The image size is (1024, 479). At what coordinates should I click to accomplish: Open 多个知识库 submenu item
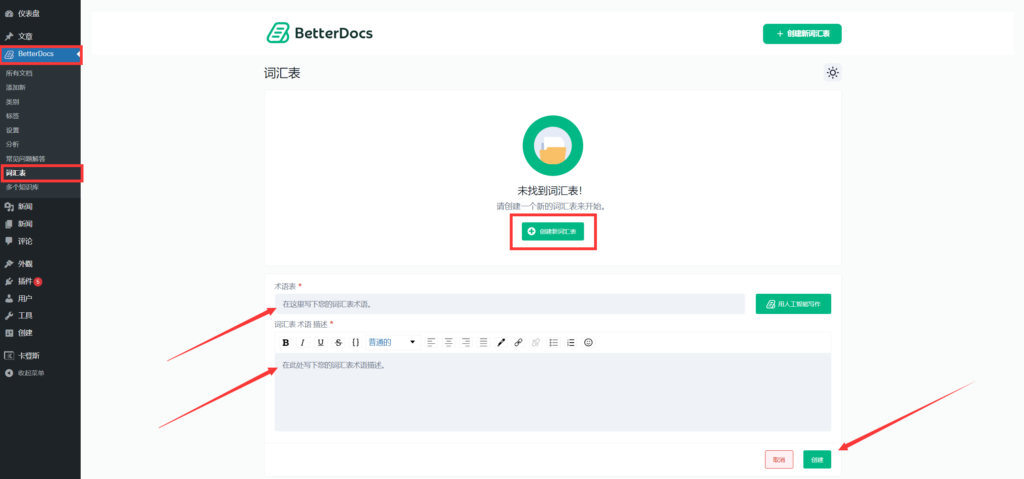click(22, 188)
